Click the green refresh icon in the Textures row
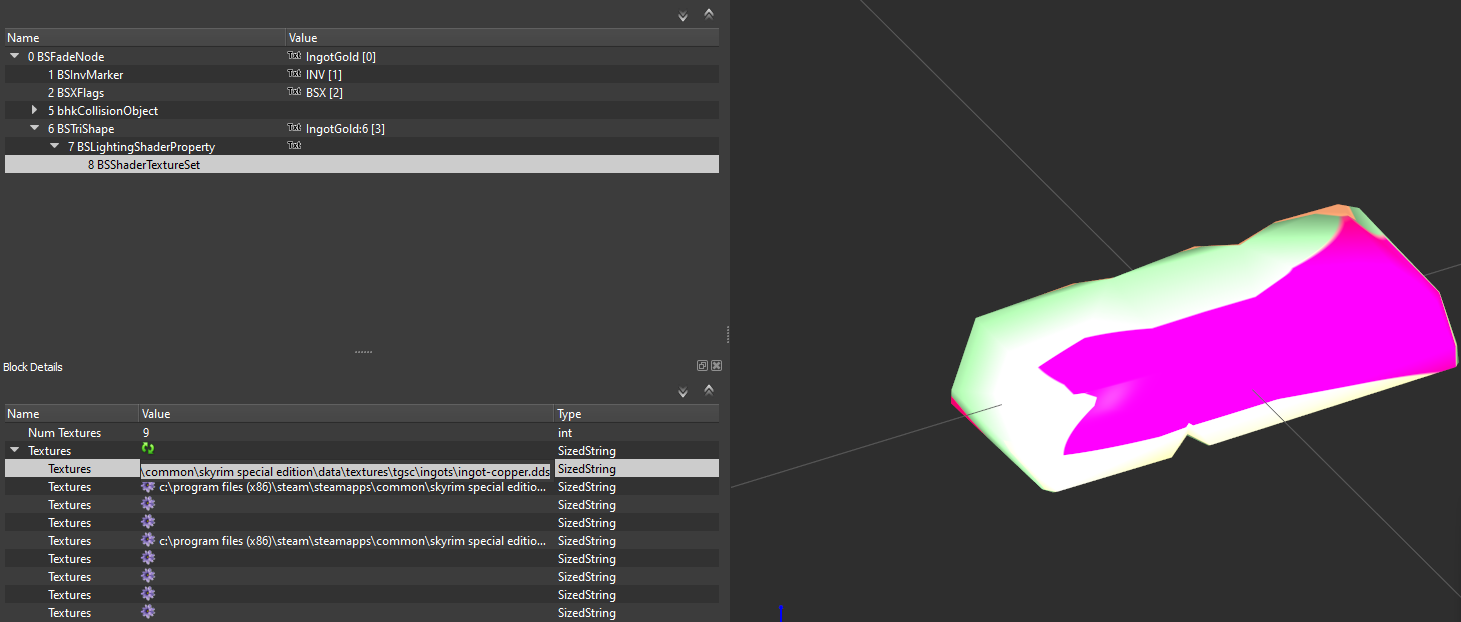The width and height of the screenshot is (1461, 622). pos(148,450)
